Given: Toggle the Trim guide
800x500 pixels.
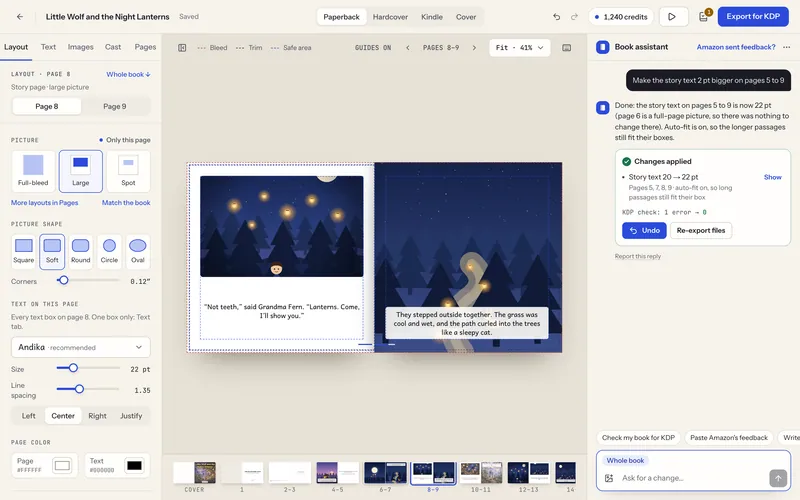Looking at the screenshot, I should 249,47.
